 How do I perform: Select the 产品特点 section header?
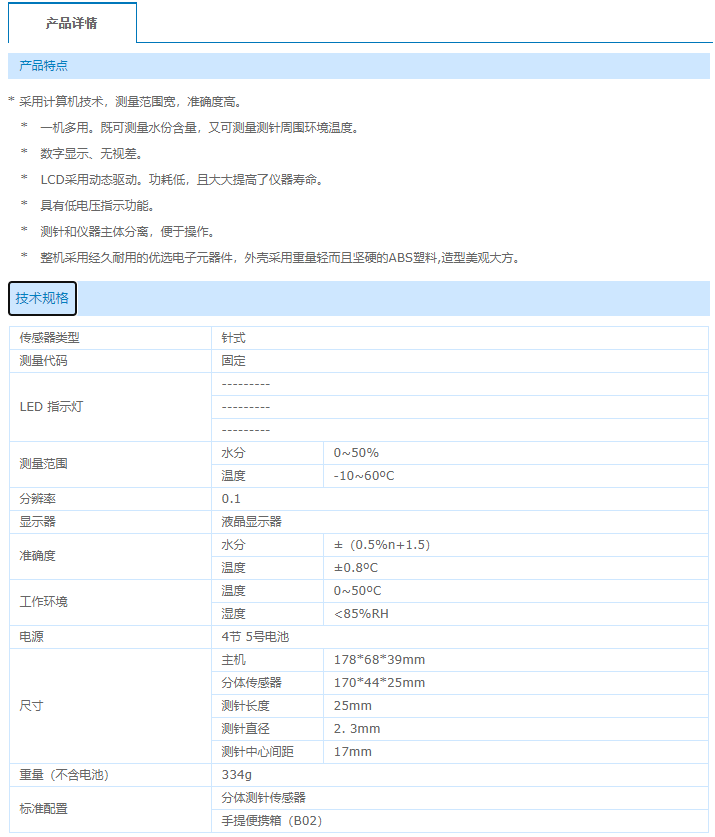[44, 66]
